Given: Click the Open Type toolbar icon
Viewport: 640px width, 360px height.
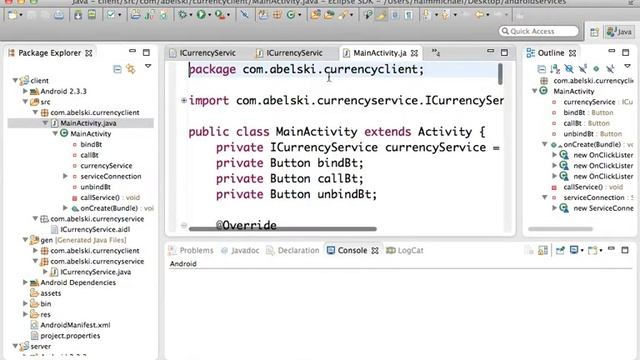Looking at the screenshot, I should pyautogui.click(x=315, y=15).
